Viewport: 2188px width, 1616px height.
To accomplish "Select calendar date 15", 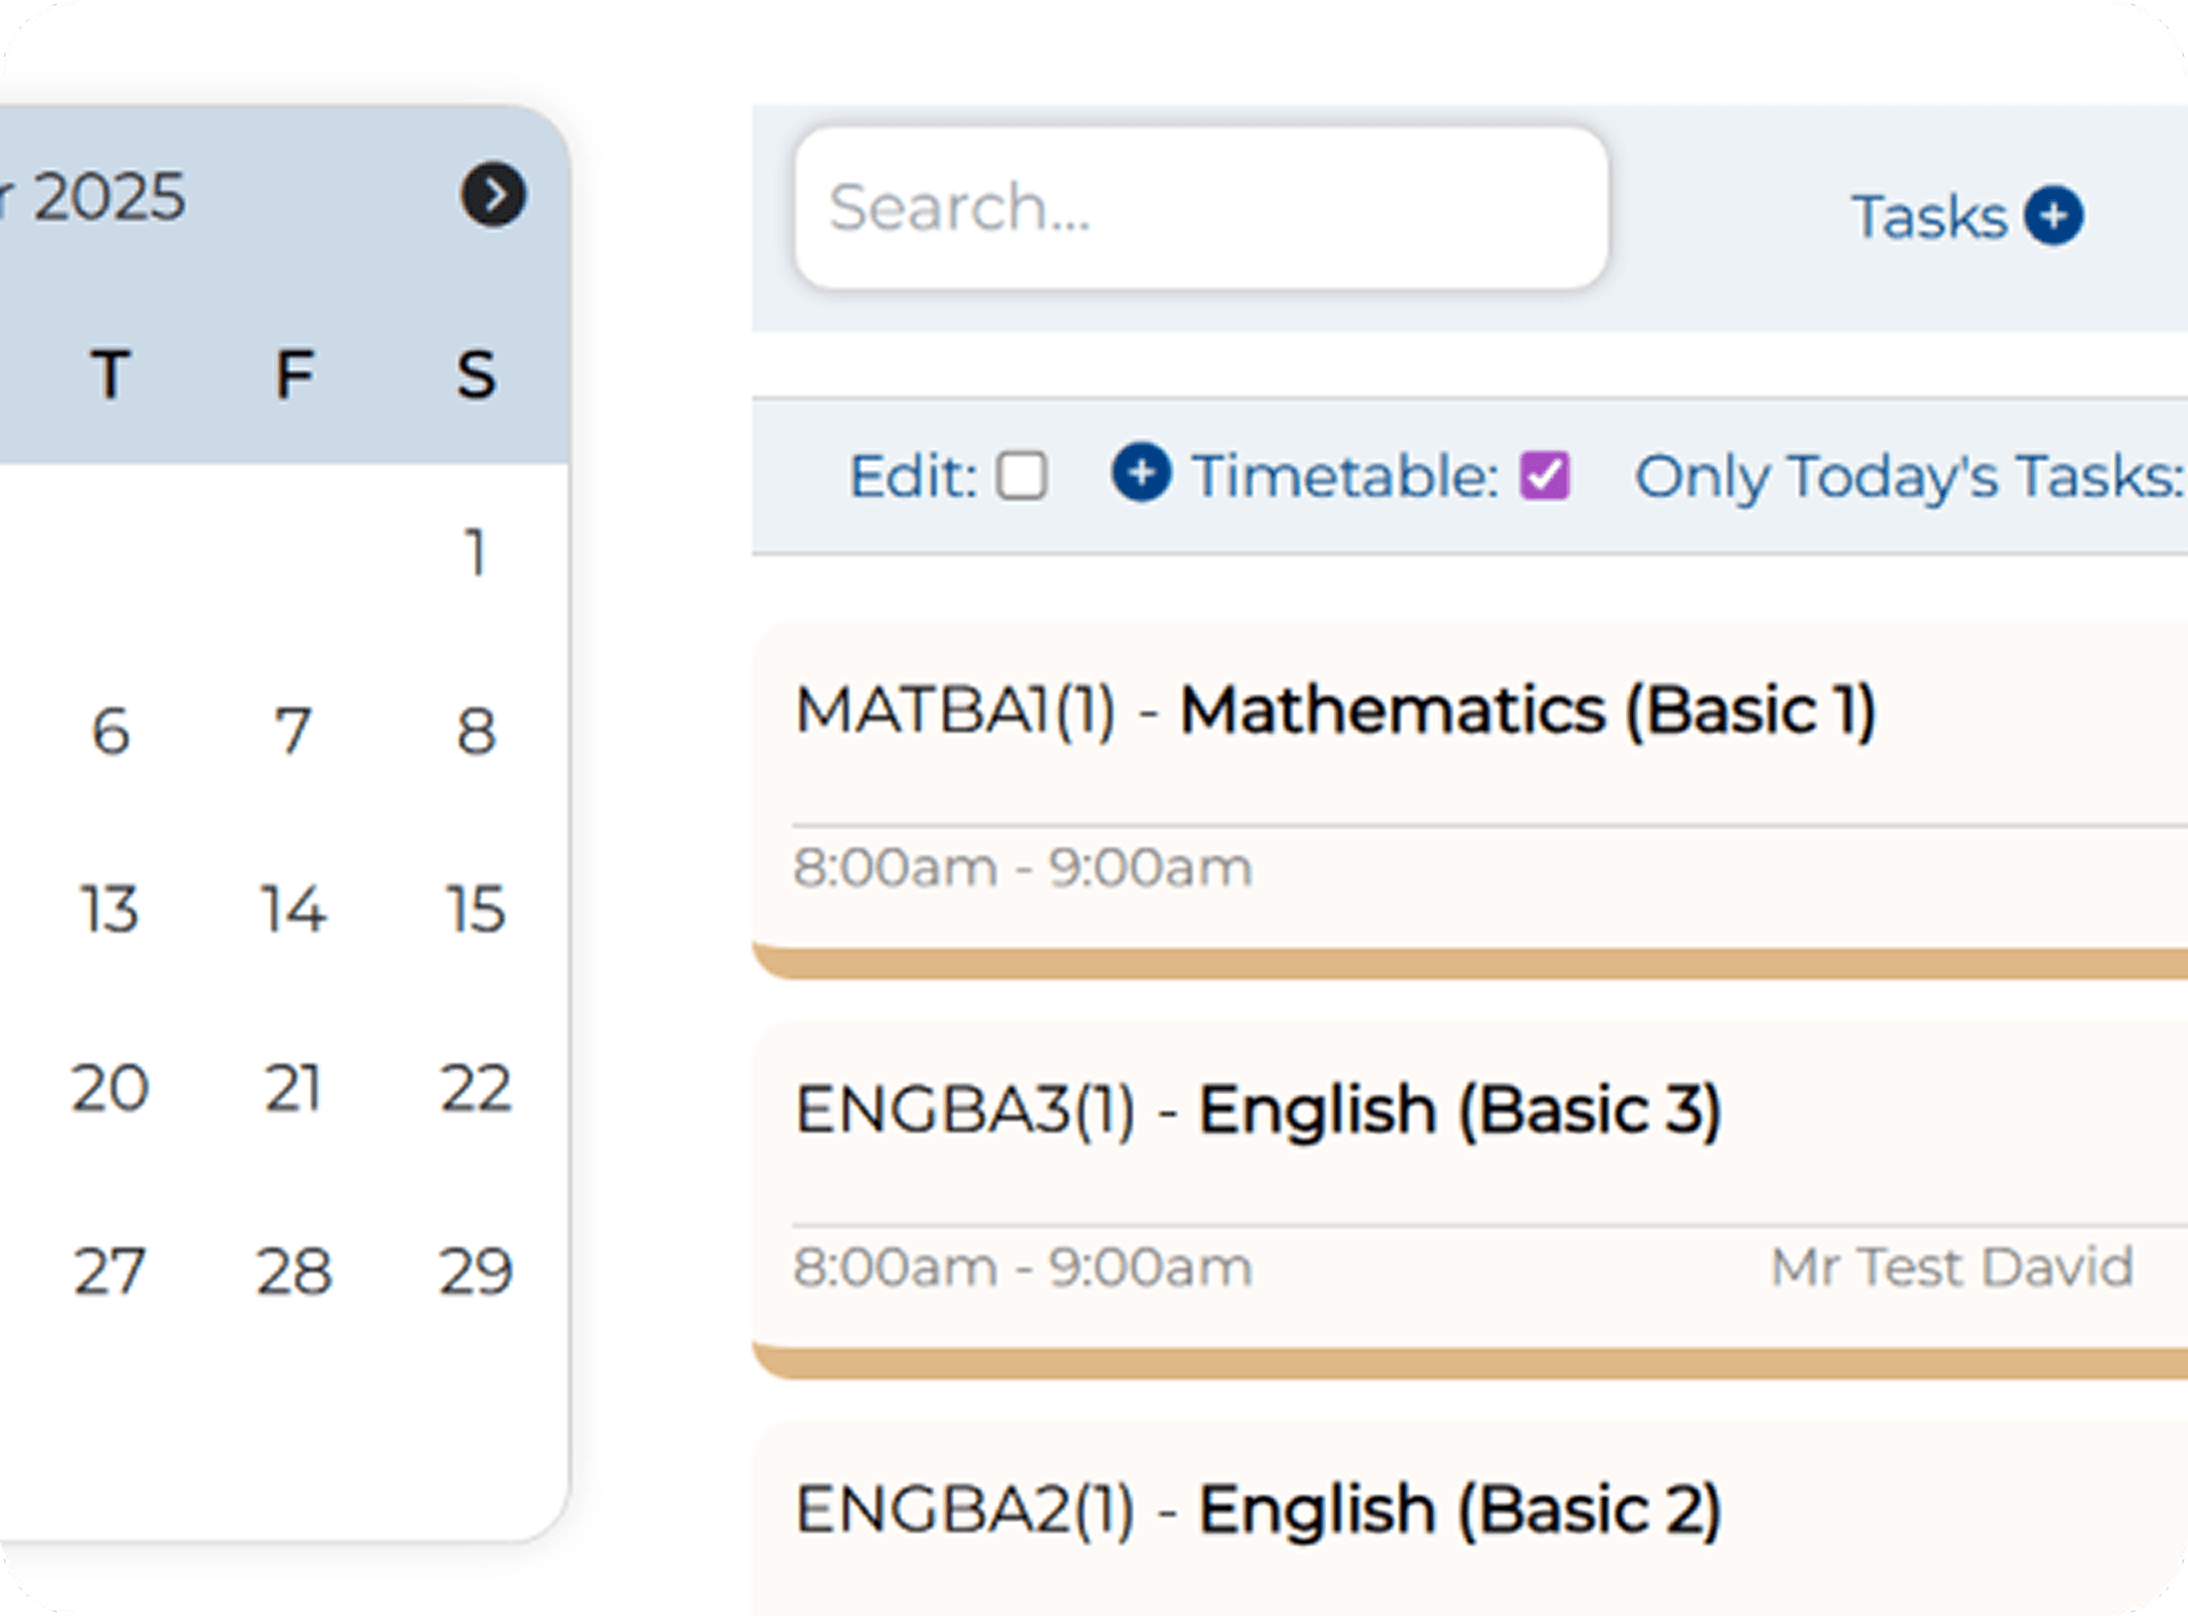I will pyautogui.click(x=476, y=909).
